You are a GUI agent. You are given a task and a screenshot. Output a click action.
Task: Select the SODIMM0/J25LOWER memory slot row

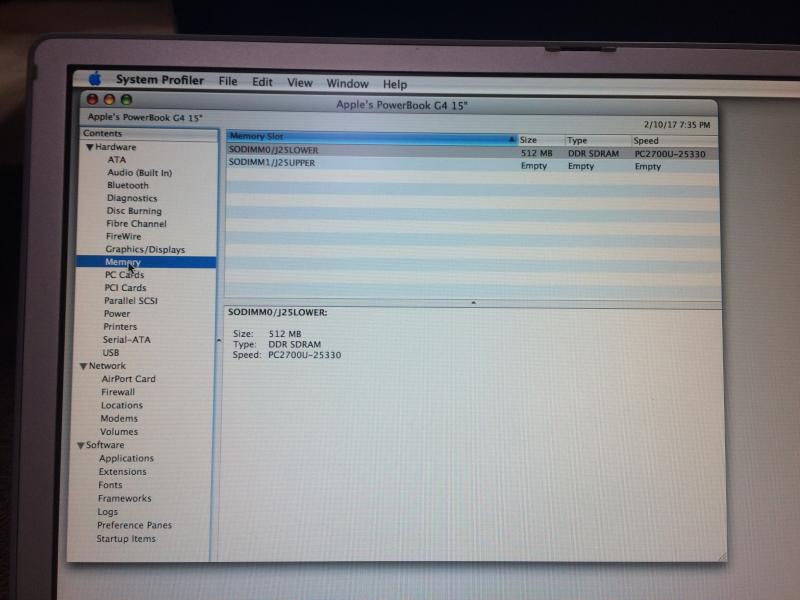tap(472, 152)
